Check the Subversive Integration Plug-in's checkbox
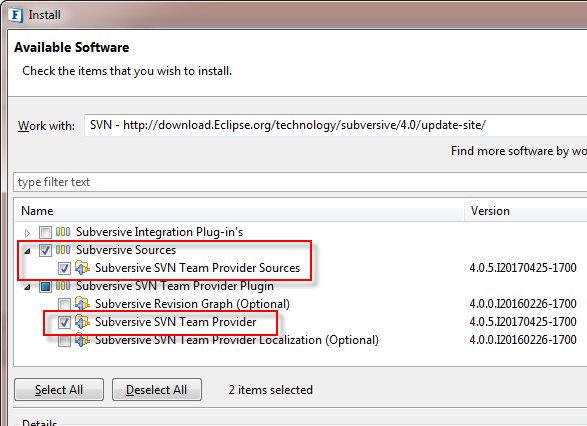587x426 pixels. 45,232
